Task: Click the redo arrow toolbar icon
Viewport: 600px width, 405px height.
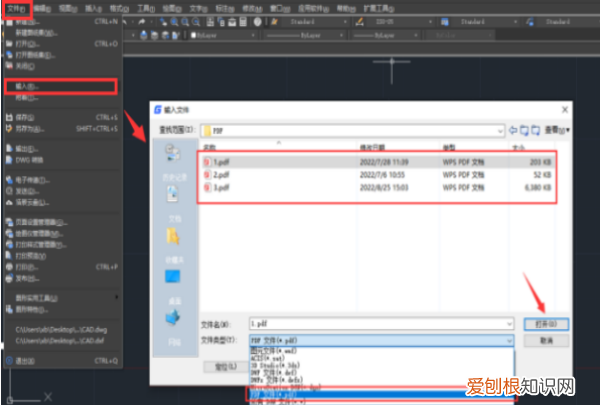Action: (142, 22)
